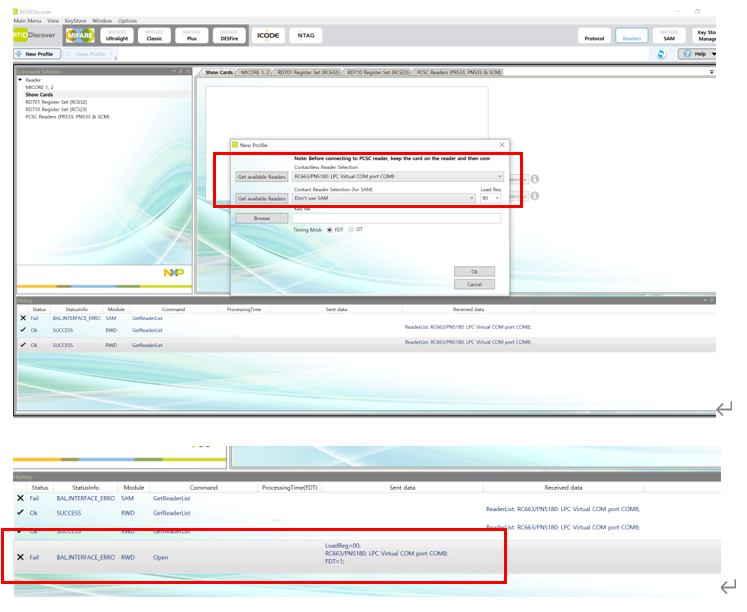This screenshot has height=612, width=747.
Task: Open the Don't use SAM dropdown
Action: (384, 198)
